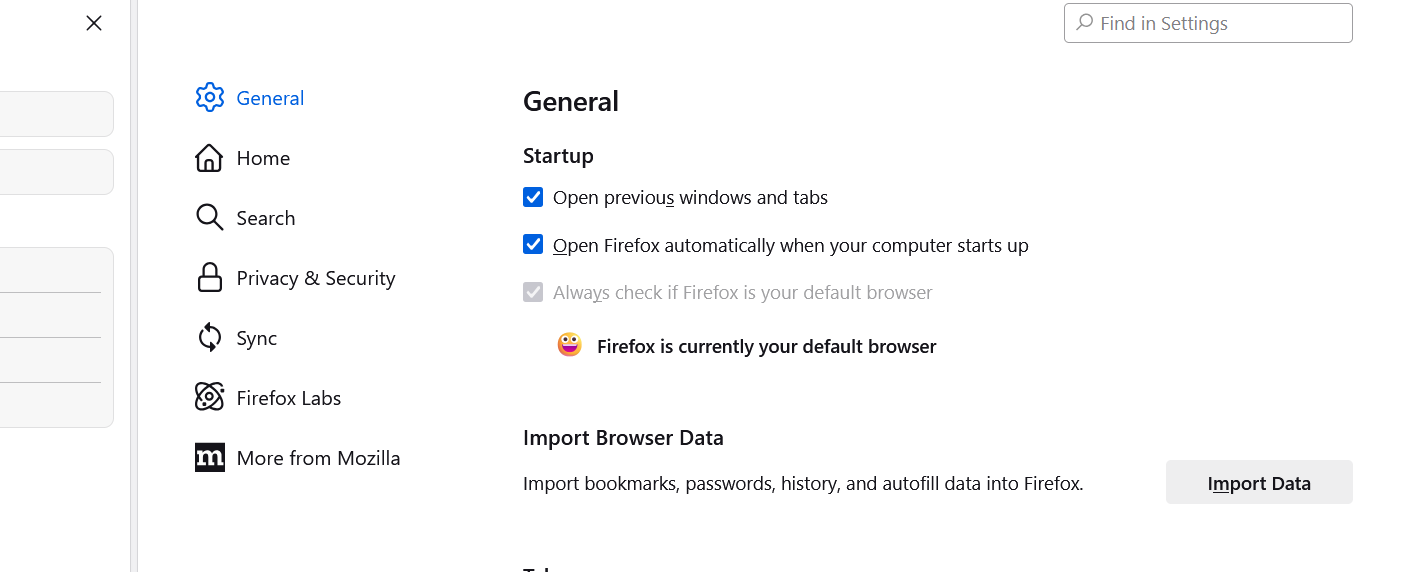This screenshot has width=1421, height=572.
Task: Open the Home settings category label
Action: [x=263, y=158]
